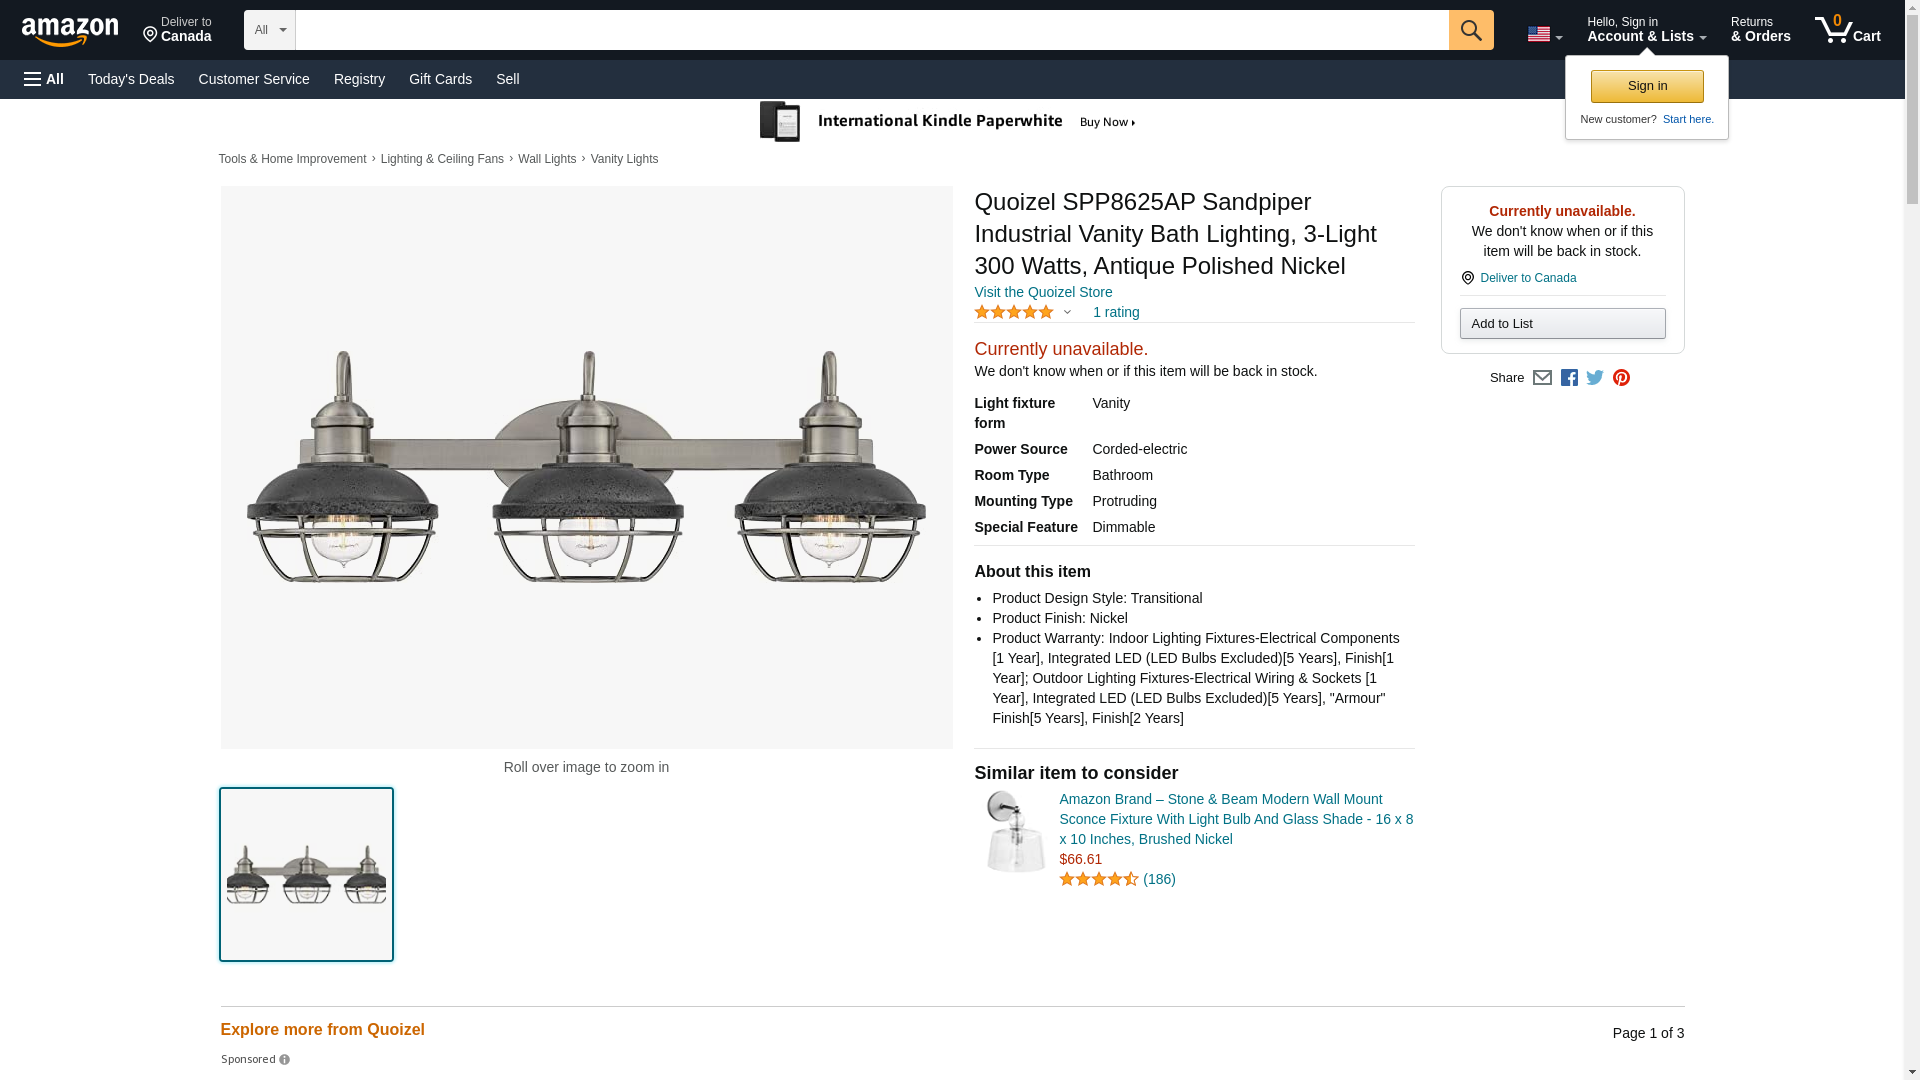
Task: Share product on Facebook icon
Action: (x=1569, y=378)
